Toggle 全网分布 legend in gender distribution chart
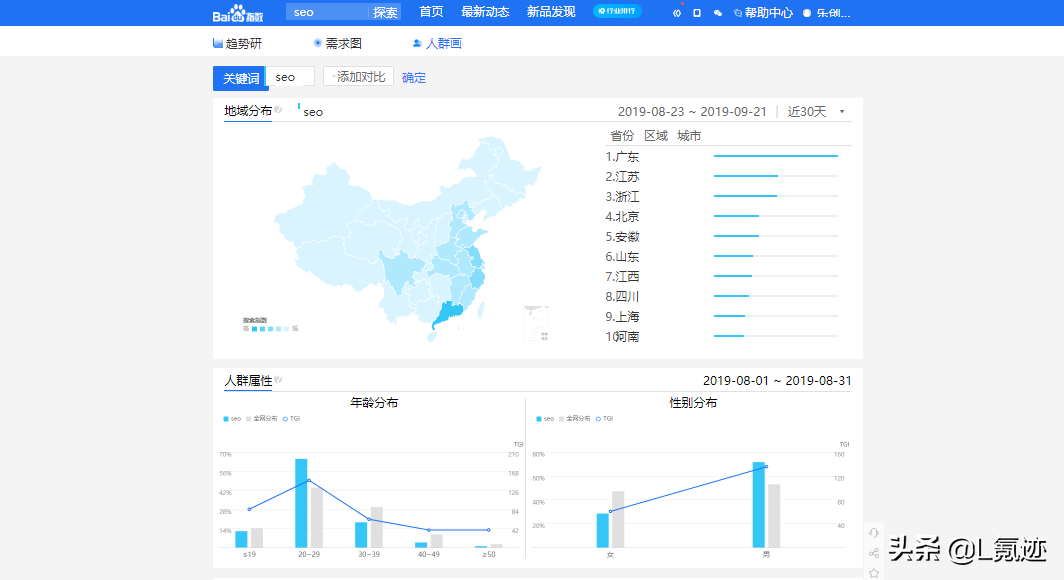The image size is (1064, 580). (x=573, y=419)
